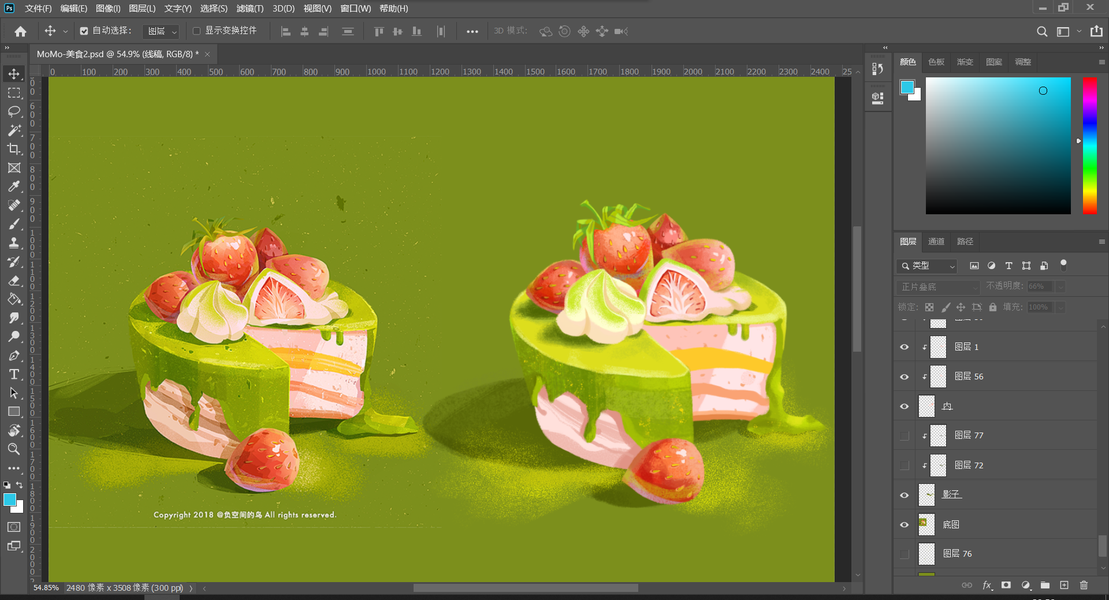This screenshot has height=600, width=1109.
Task: Select the Crop tool
Action: [13, 149]
